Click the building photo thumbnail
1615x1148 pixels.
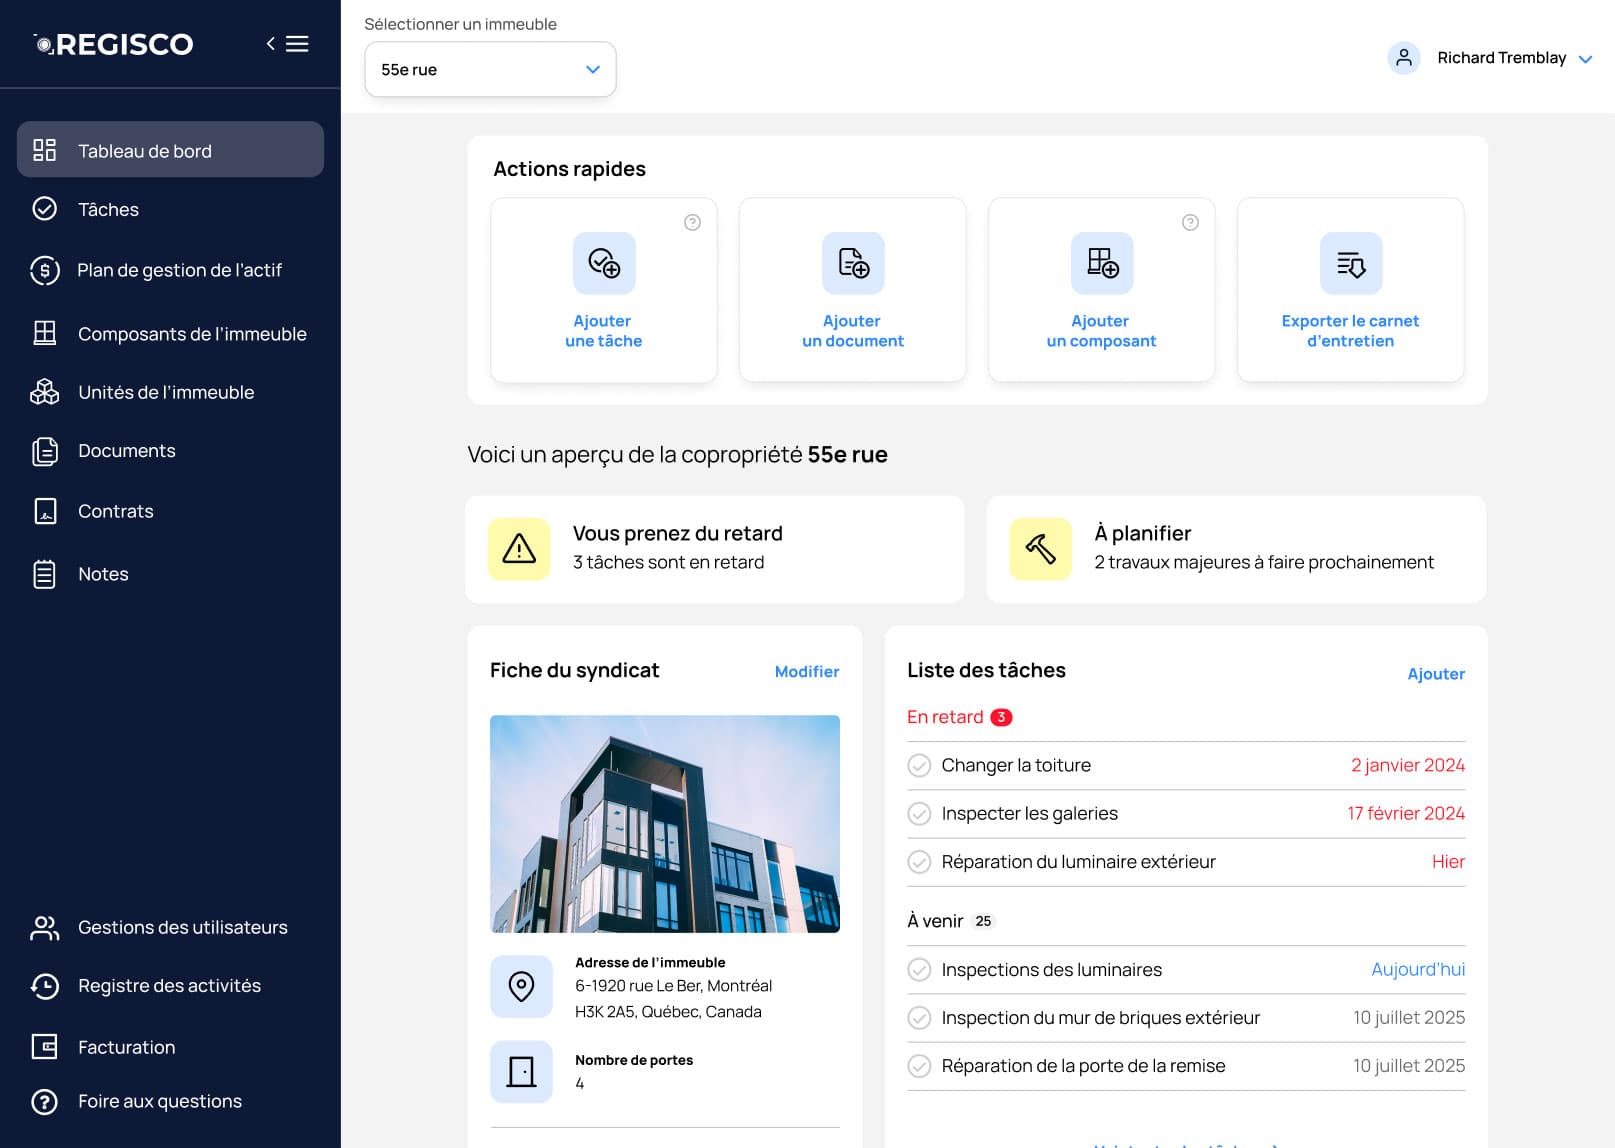click(665, 824)
